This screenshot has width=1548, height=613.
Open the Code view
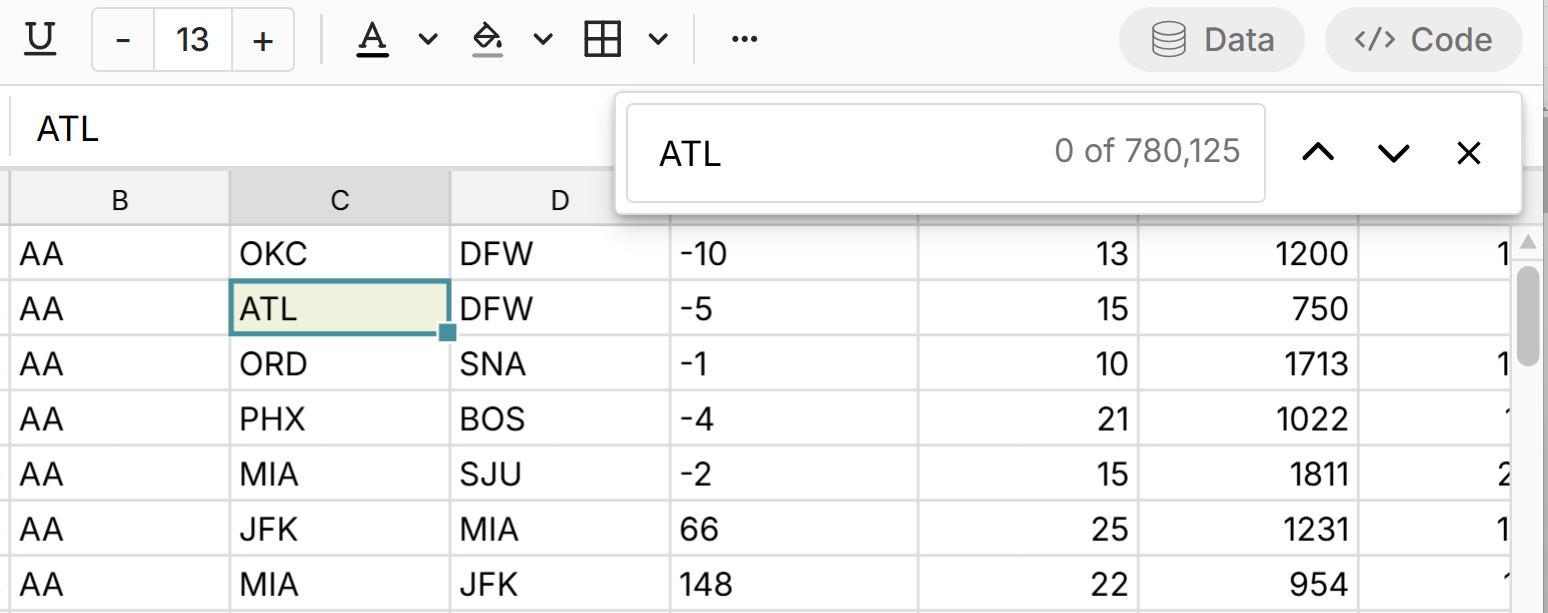(1424, 39)
